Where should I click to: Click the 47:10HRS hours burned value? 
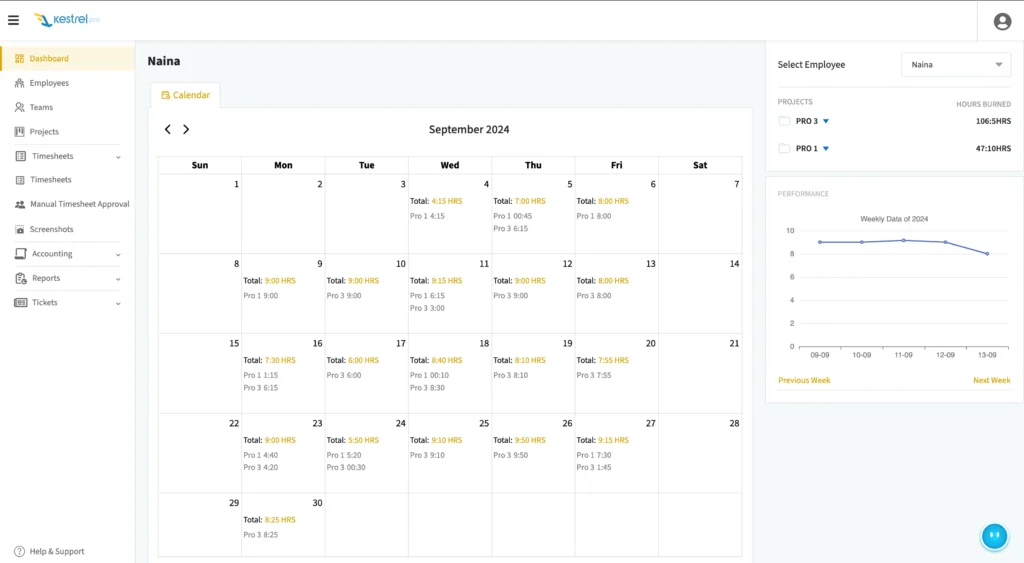pyautogui.click(x=993, y=149)
